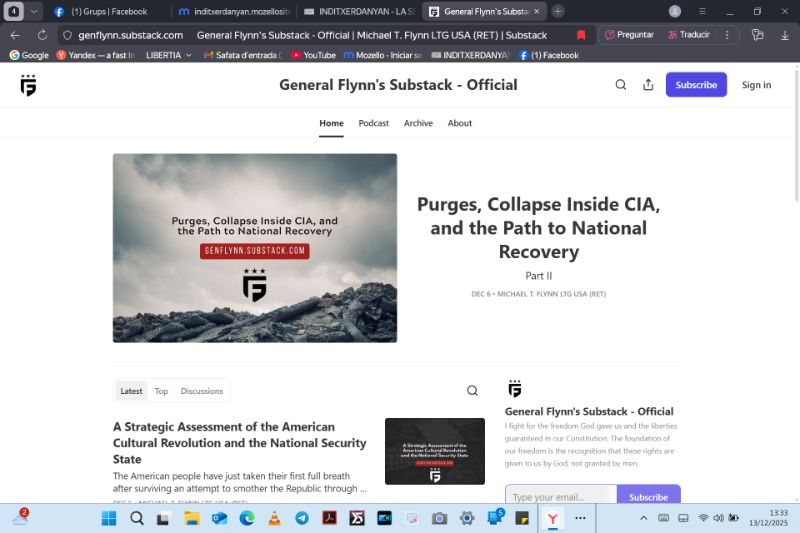This screenshot has height=533, width=800.
Task: Open a new browser tab with plus icon
Action: pyautogui.click(x=558, y=11)
